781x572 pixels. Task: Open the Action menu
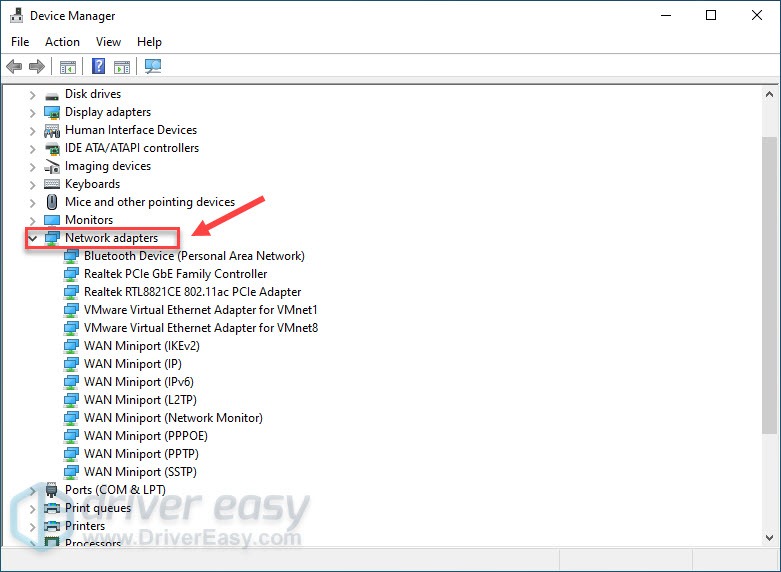(62, 42)
